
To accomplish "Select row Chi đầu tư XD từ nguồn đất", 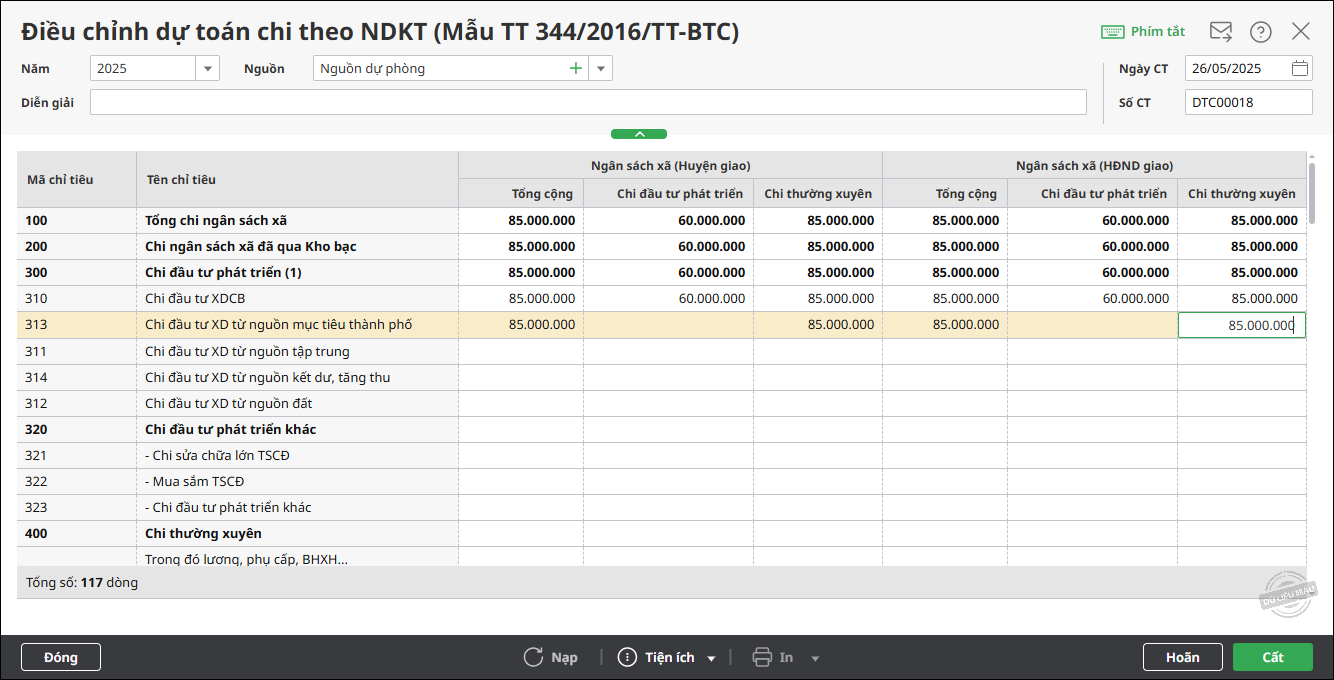I will tap(661, 403).
